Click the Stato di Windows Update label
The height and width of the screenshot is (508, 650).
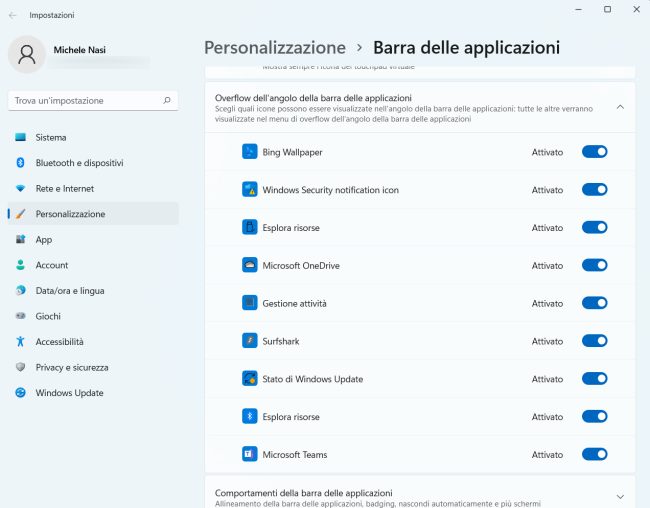(313, 379)
